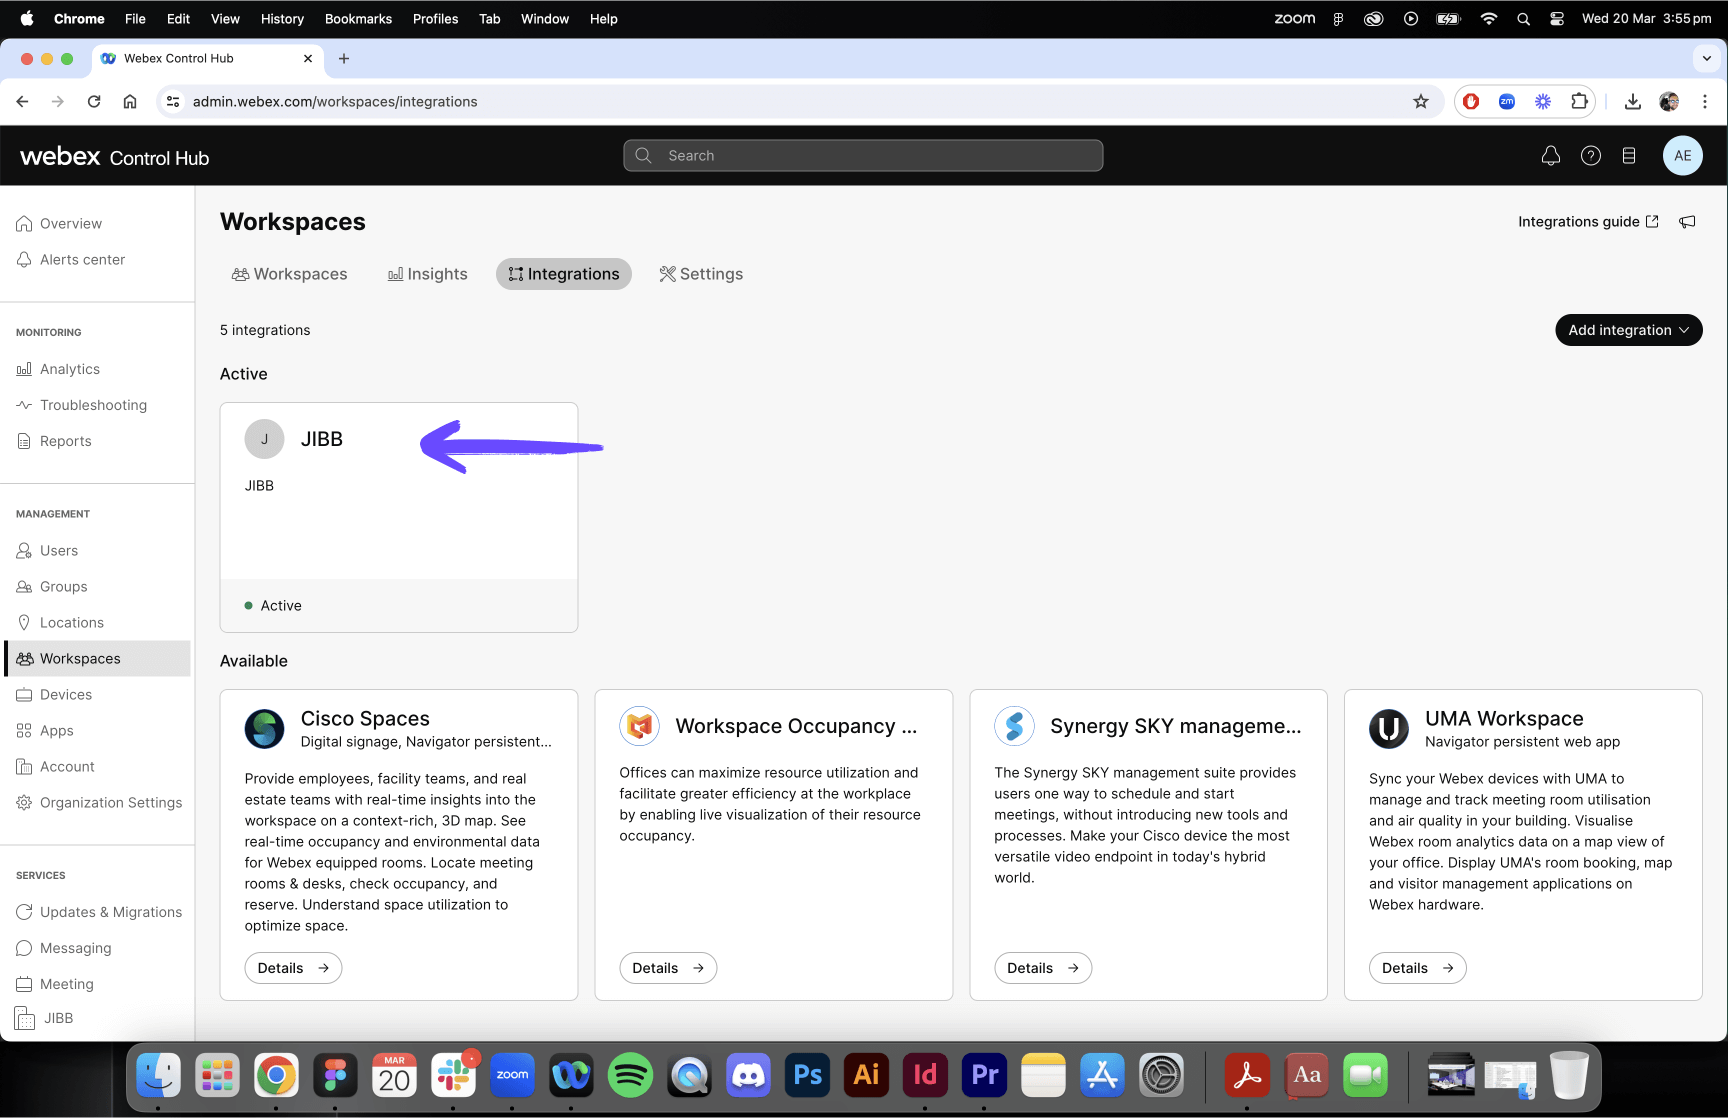Open Spotlight search in the menu bar
The width and height of the screenshot is (1728, 1118).
1523,19
